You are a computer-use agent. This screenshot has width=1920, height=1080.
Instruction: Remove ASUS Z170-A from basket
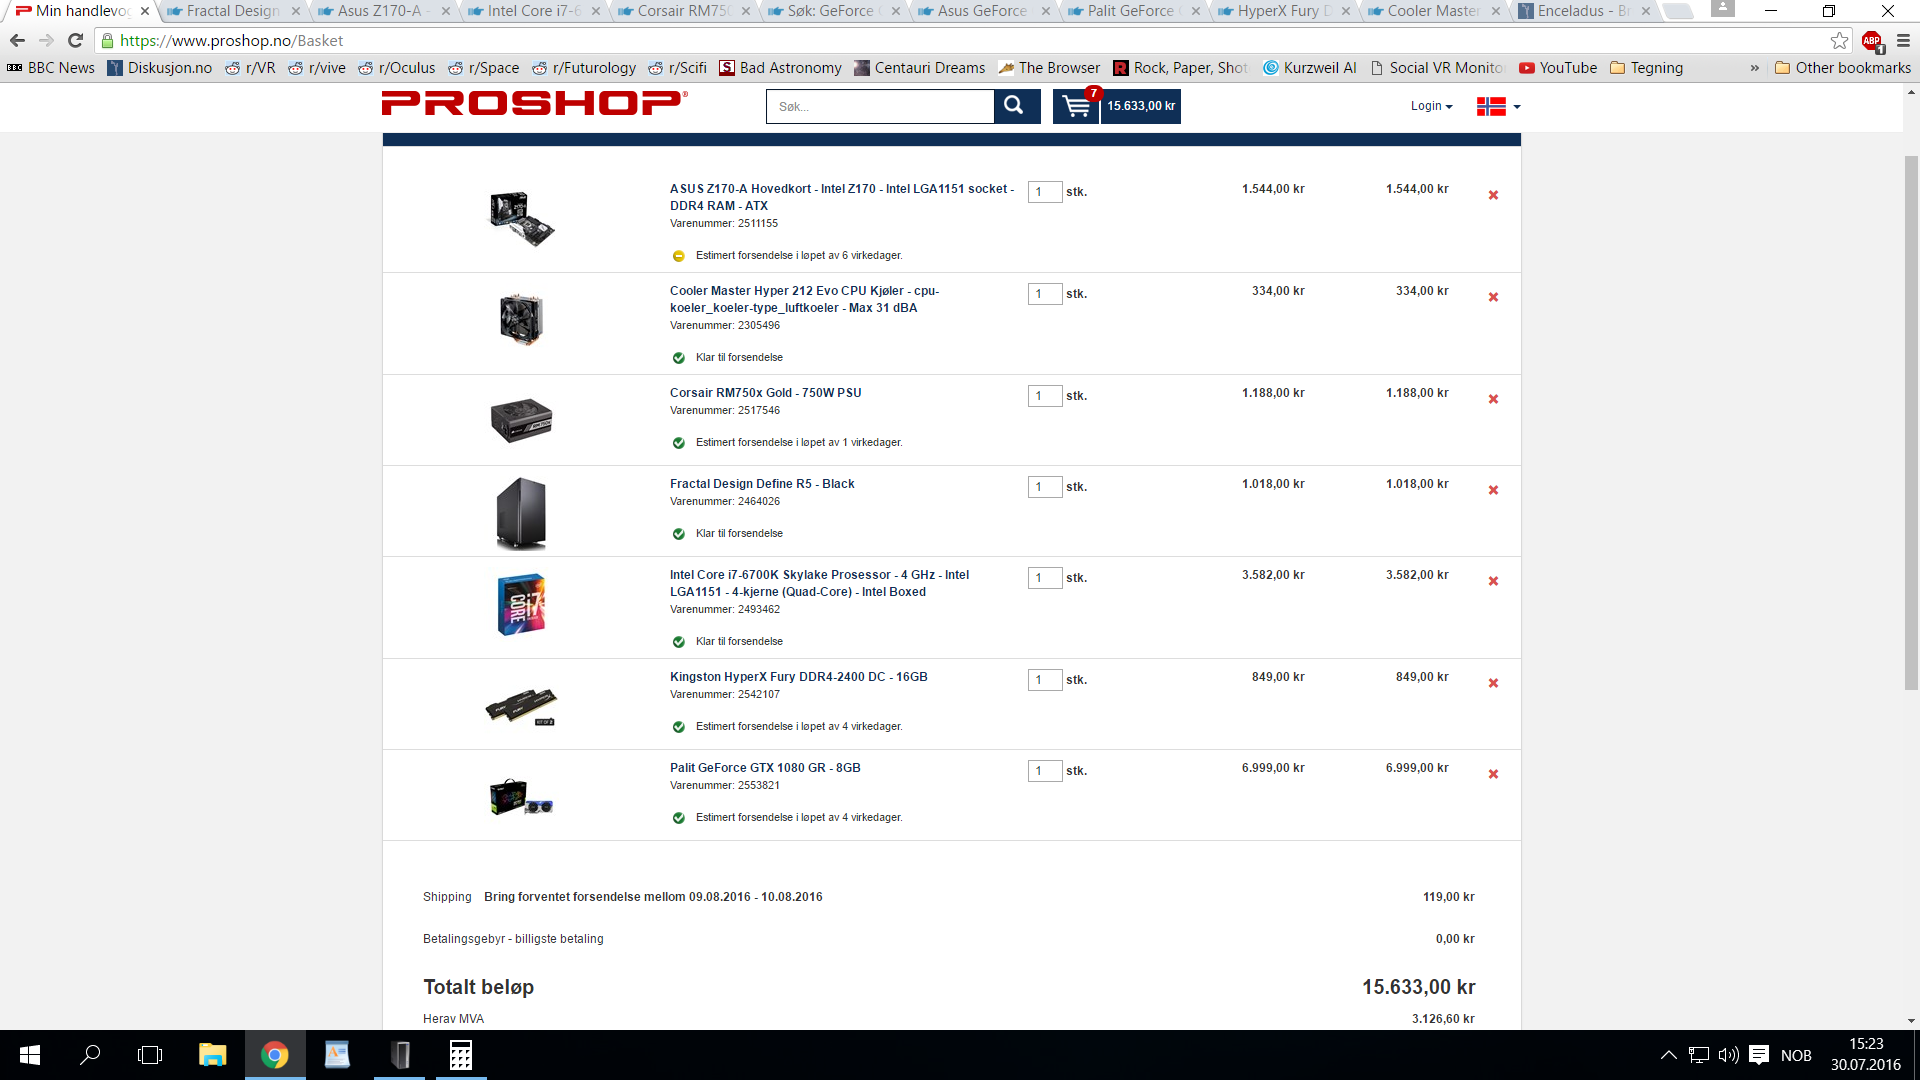1493,195
